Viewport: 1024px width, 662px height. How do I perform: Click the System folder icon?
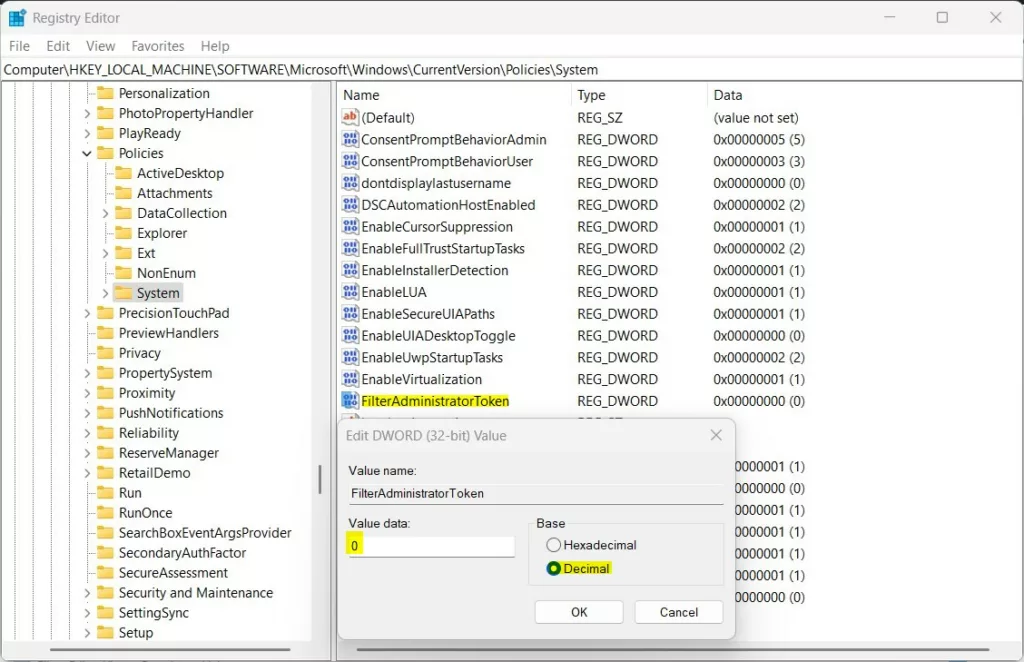click(x=123, y=293)
